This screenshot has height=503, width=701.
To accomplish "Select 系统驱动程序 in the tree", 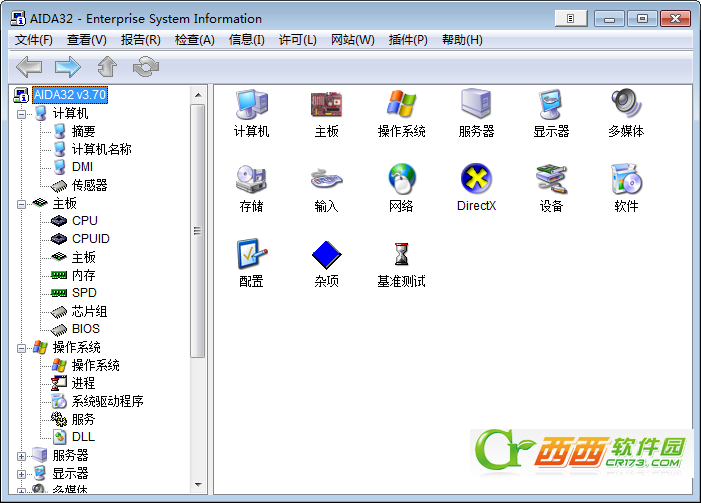I will point(107,401).
